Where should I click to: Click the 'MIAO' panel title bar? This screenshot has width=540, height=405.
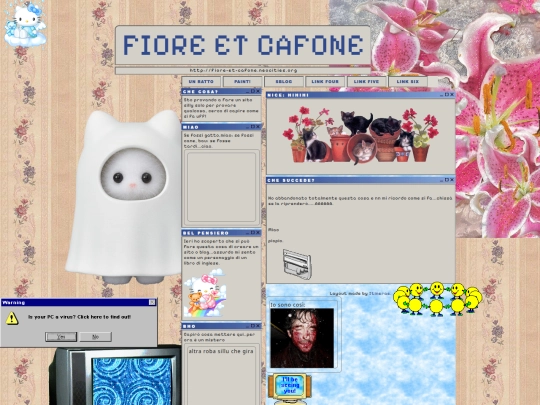tap(221, 127)
